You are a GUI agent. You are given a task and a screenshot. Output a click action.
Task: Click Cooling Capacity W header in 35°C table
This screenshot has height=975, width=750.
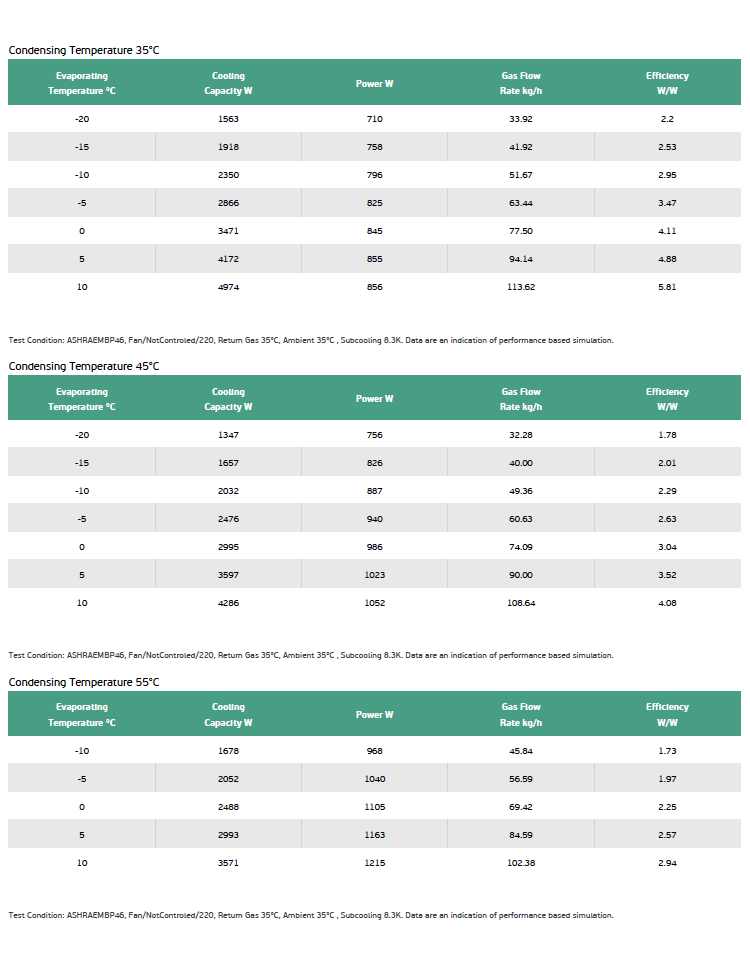[228, 83]
